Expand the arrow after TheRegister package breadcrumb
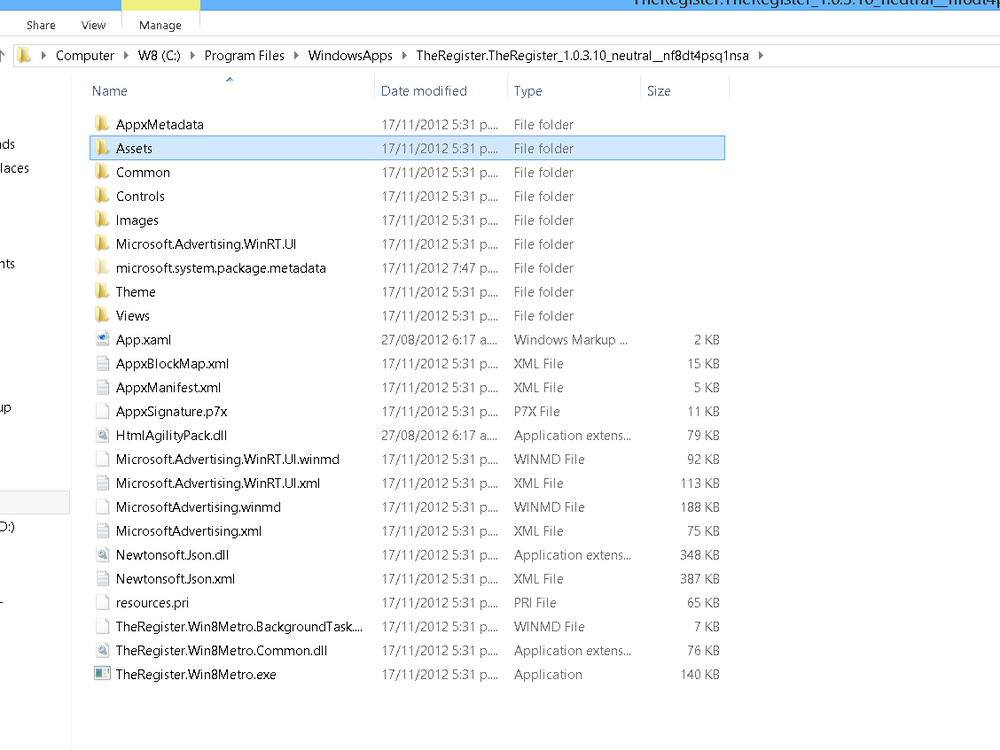 pos(761,55)
